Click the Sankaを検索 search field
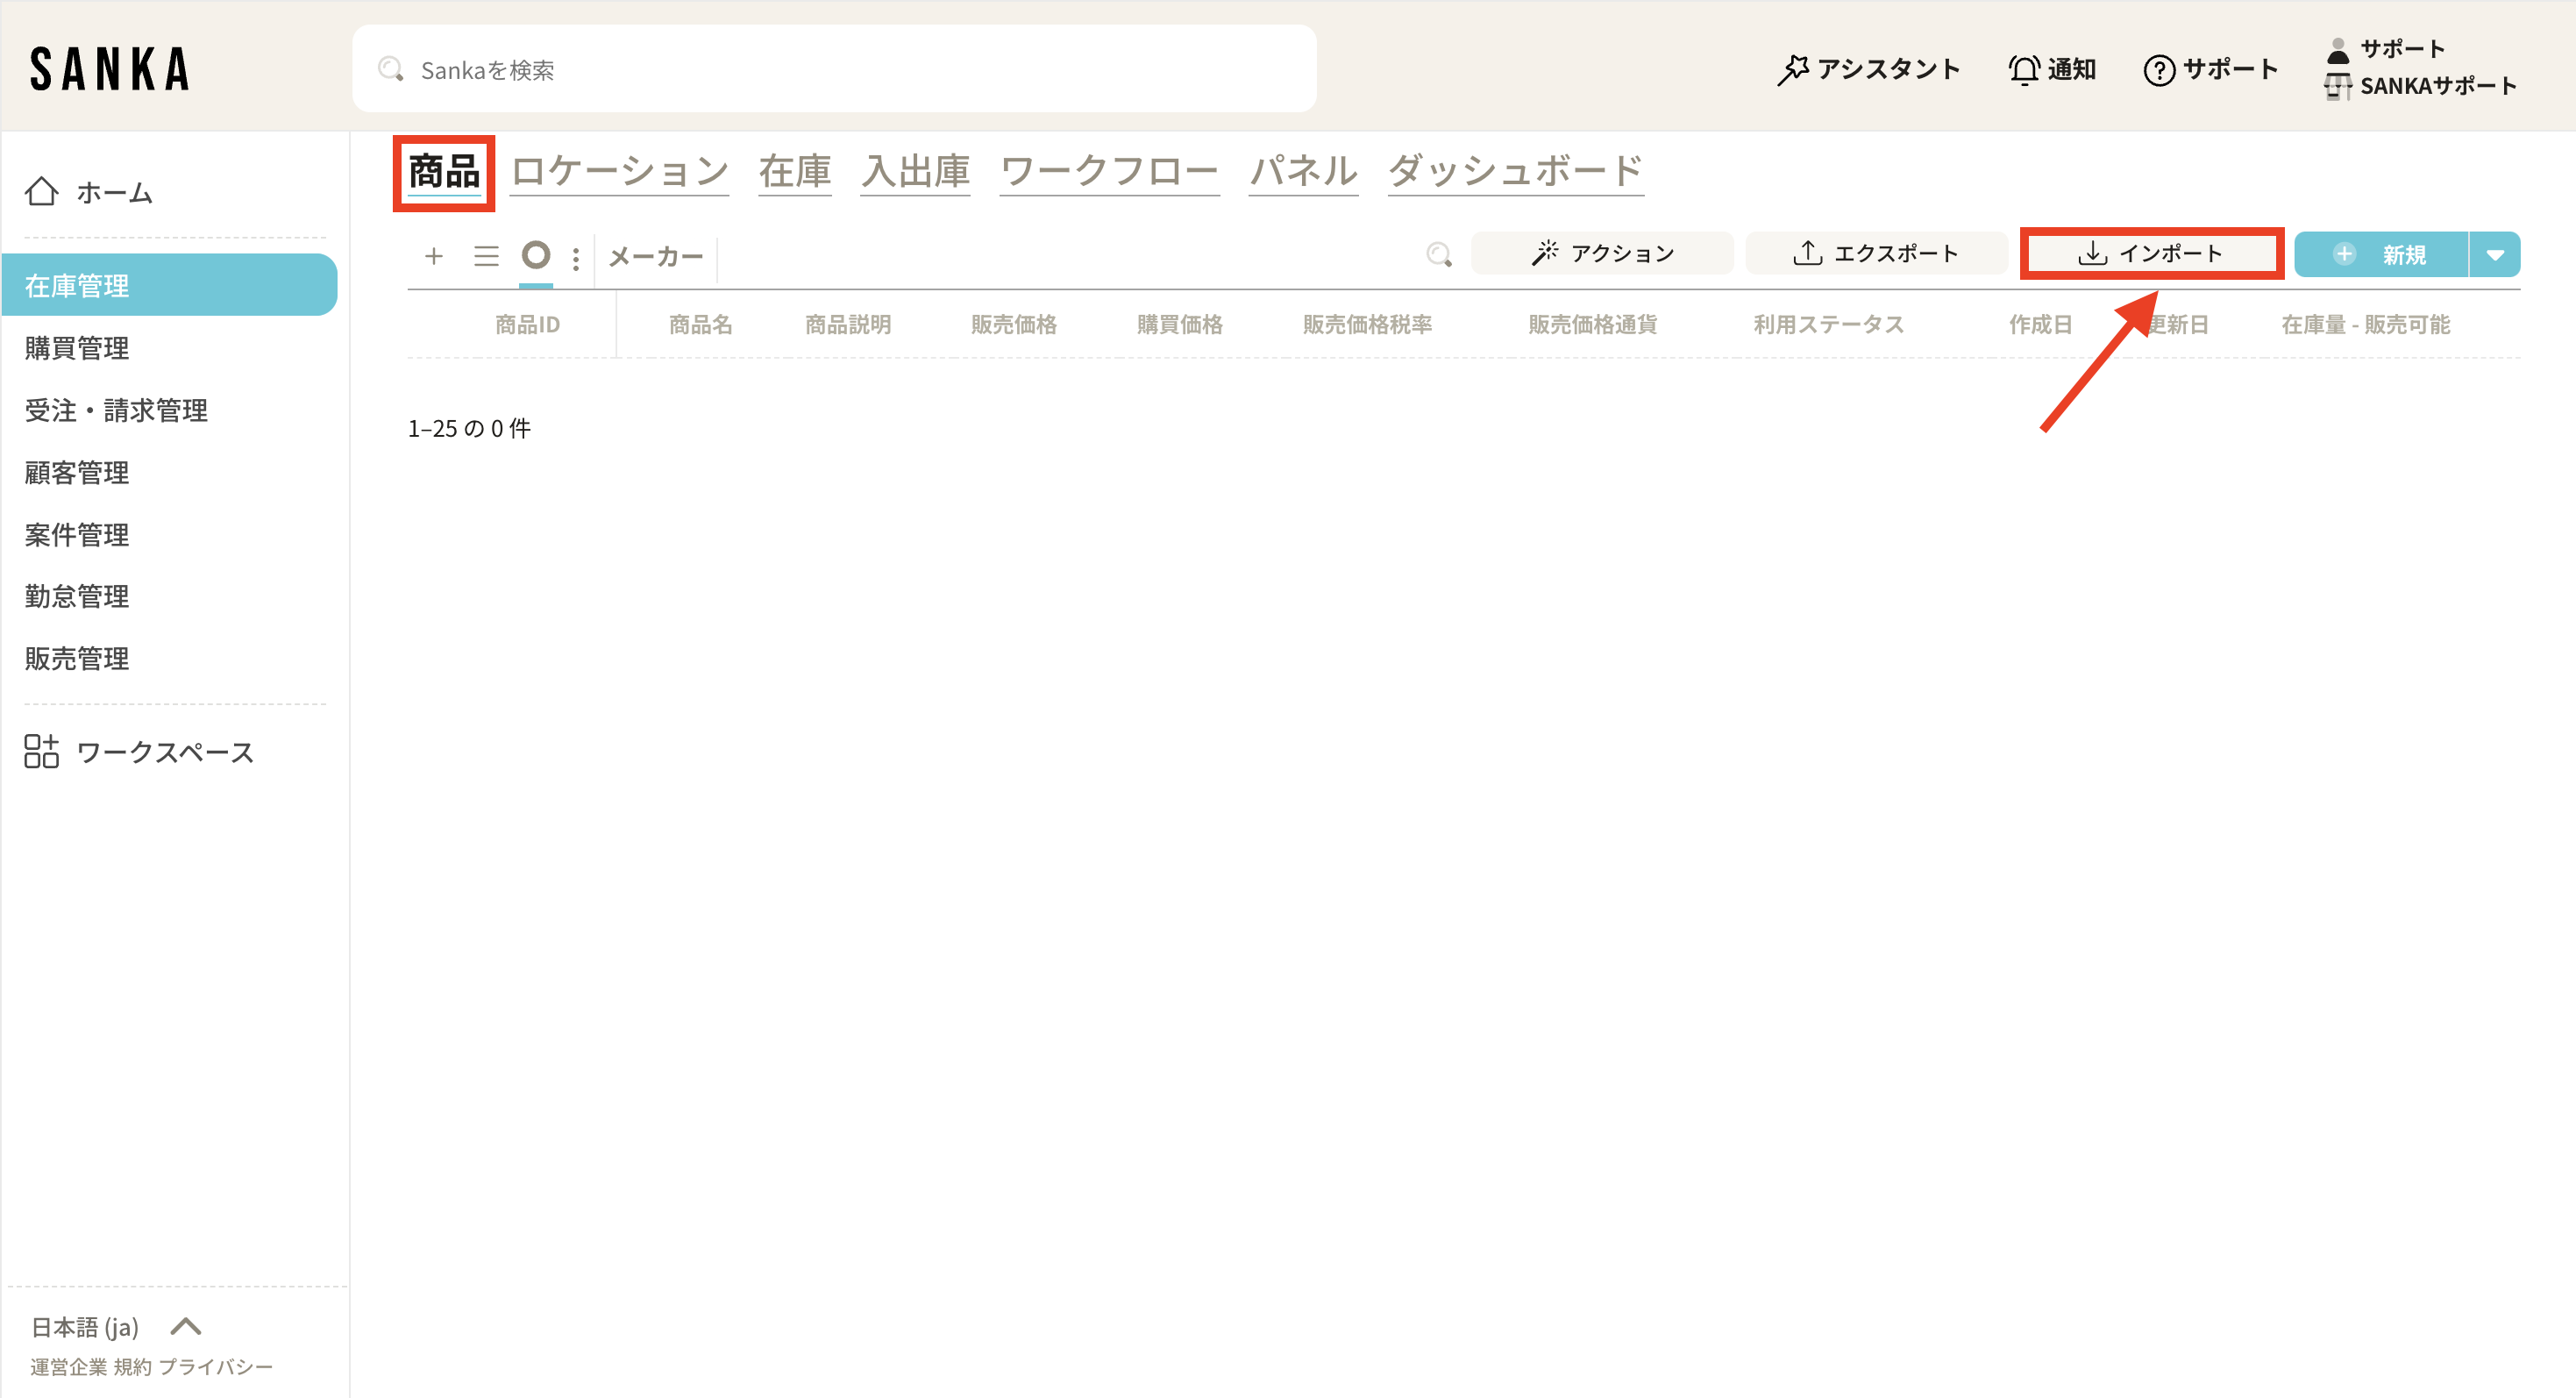The image size is (2576, 1398). 834,69
